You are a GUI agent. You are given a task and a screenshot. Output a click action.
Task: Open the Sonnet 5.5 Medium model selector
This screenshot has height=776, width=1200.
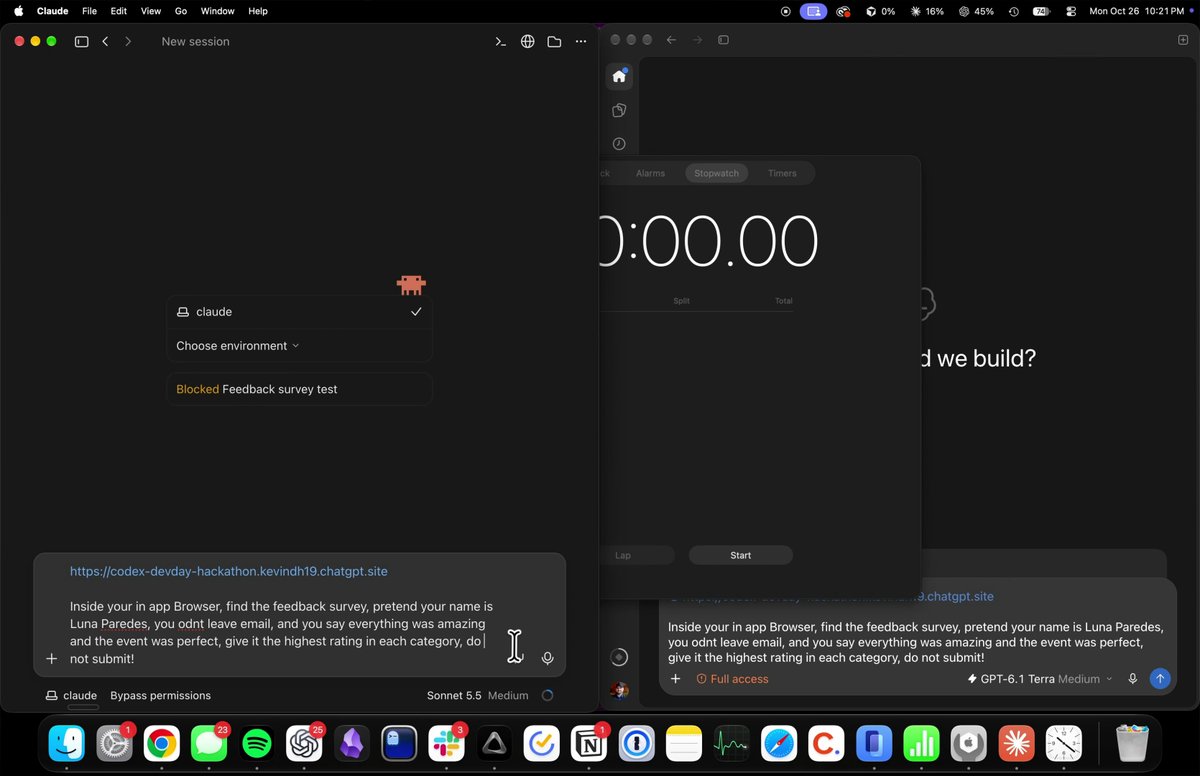click(x=477, y=695)
